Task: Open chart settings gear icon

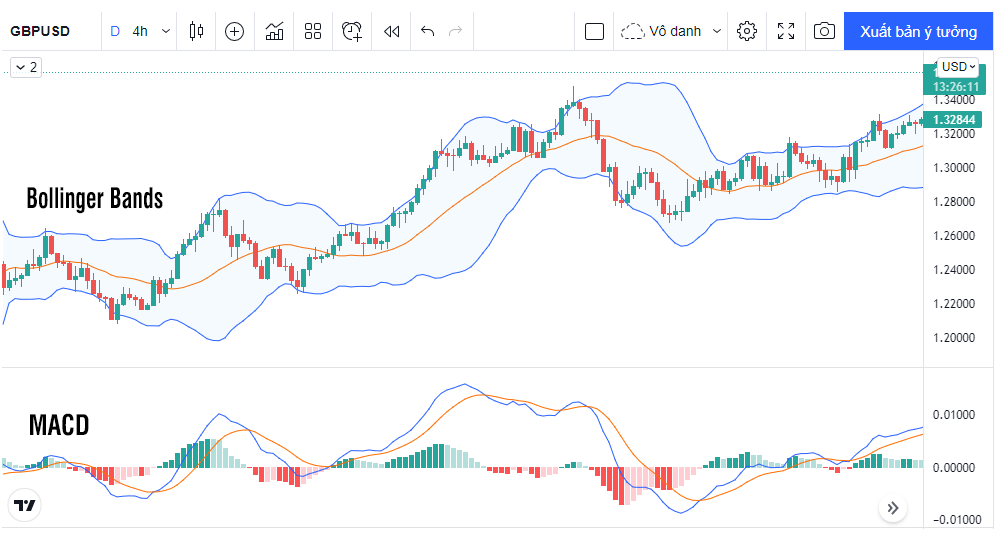Action: [746, 31]
